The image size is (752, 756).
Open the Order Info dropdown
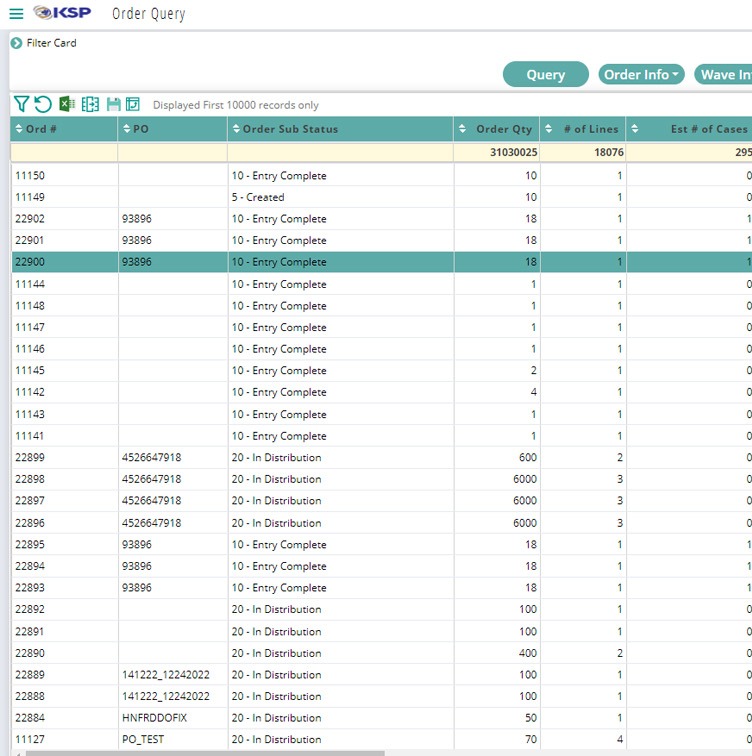(x=641, y=75)
